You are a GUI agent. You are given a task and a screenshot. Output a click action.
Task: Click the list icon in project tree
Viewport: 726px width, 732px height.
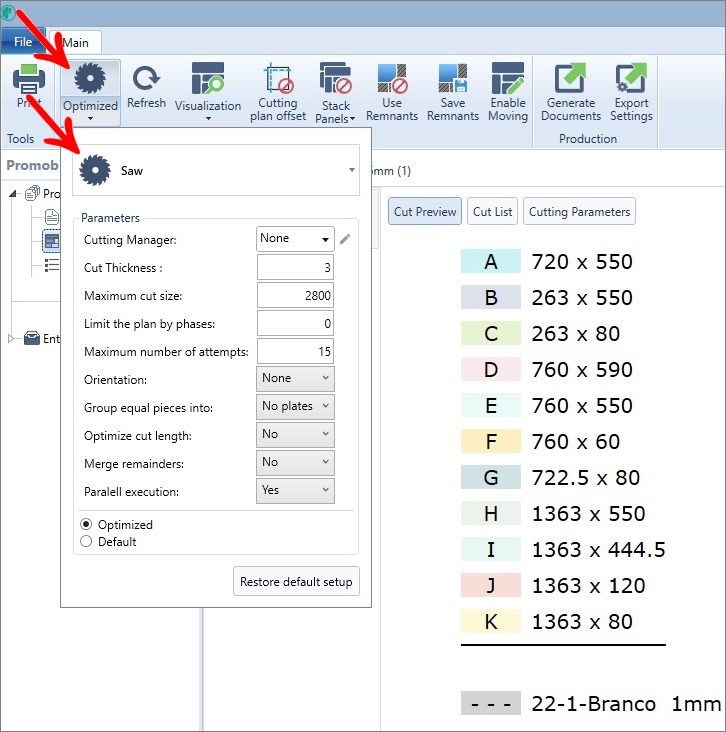tap(51, 265)
